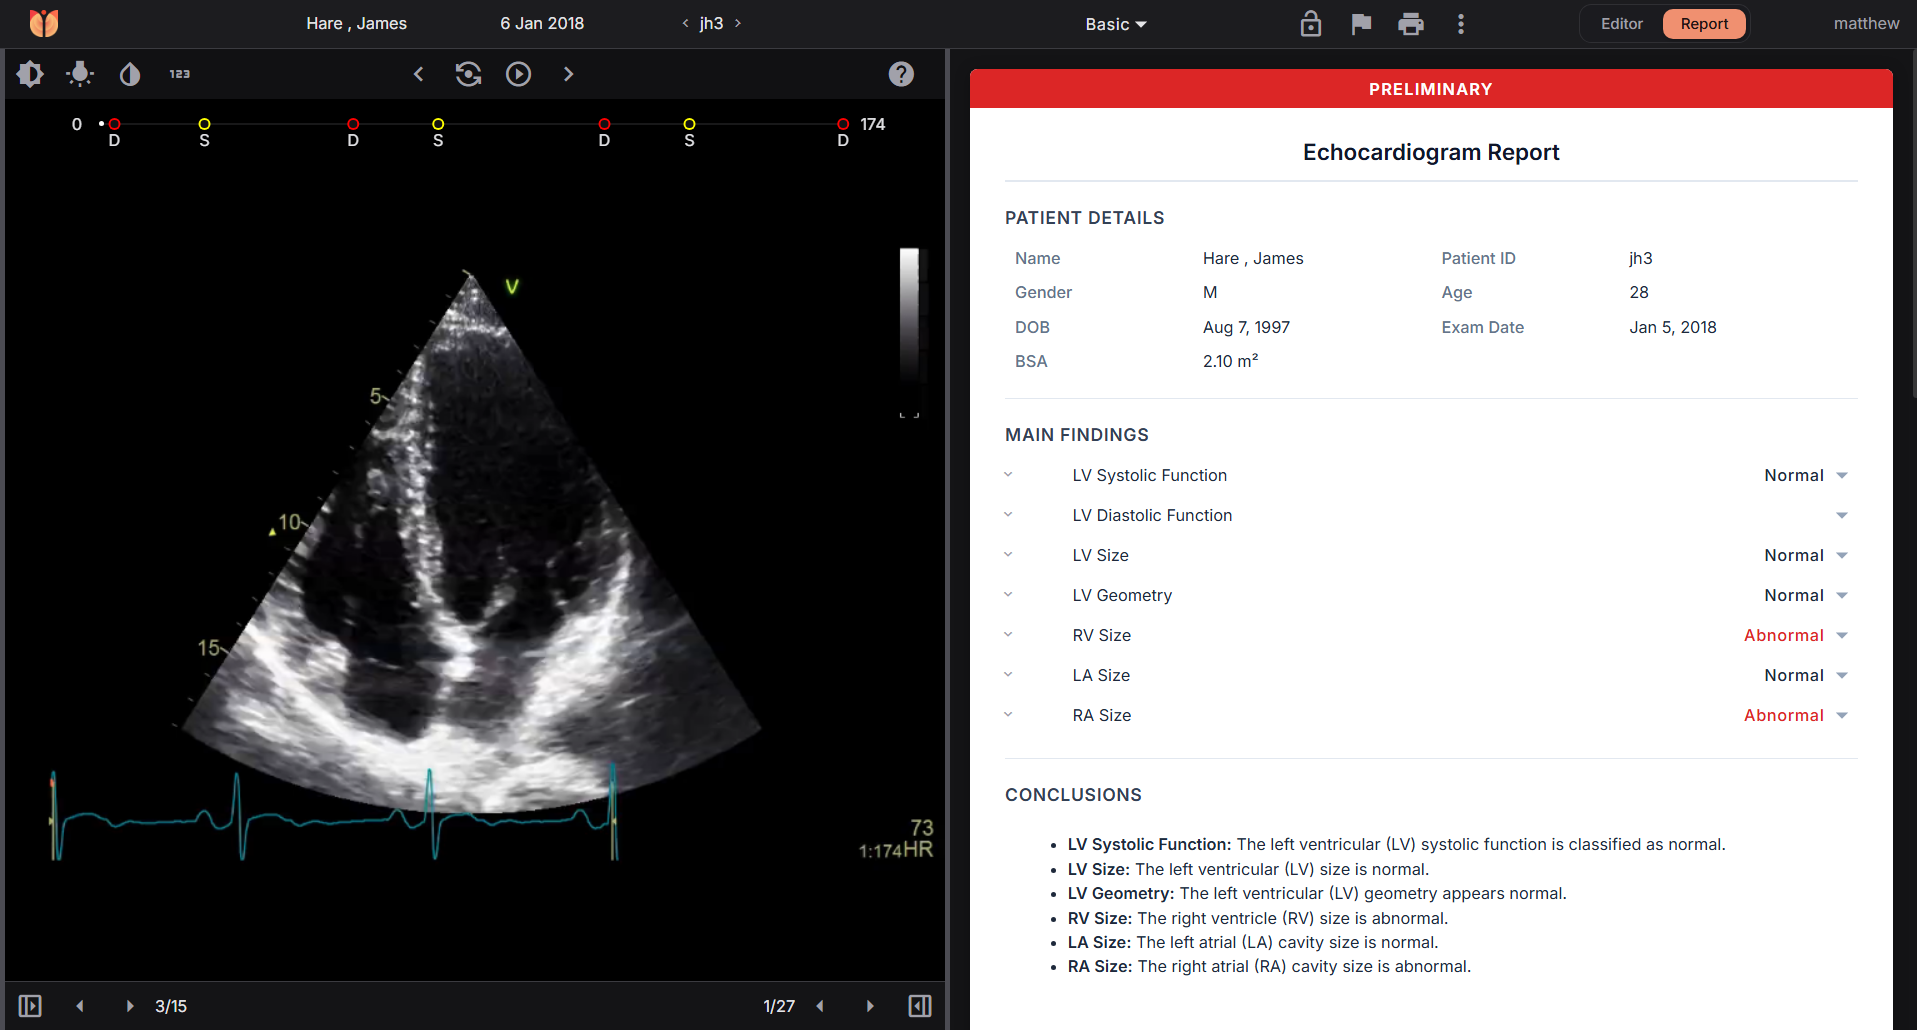Open the LV Diastolic Function dropdown
The height and width of the screenshot is (1030, 1917).
(x=1842, y=516)
